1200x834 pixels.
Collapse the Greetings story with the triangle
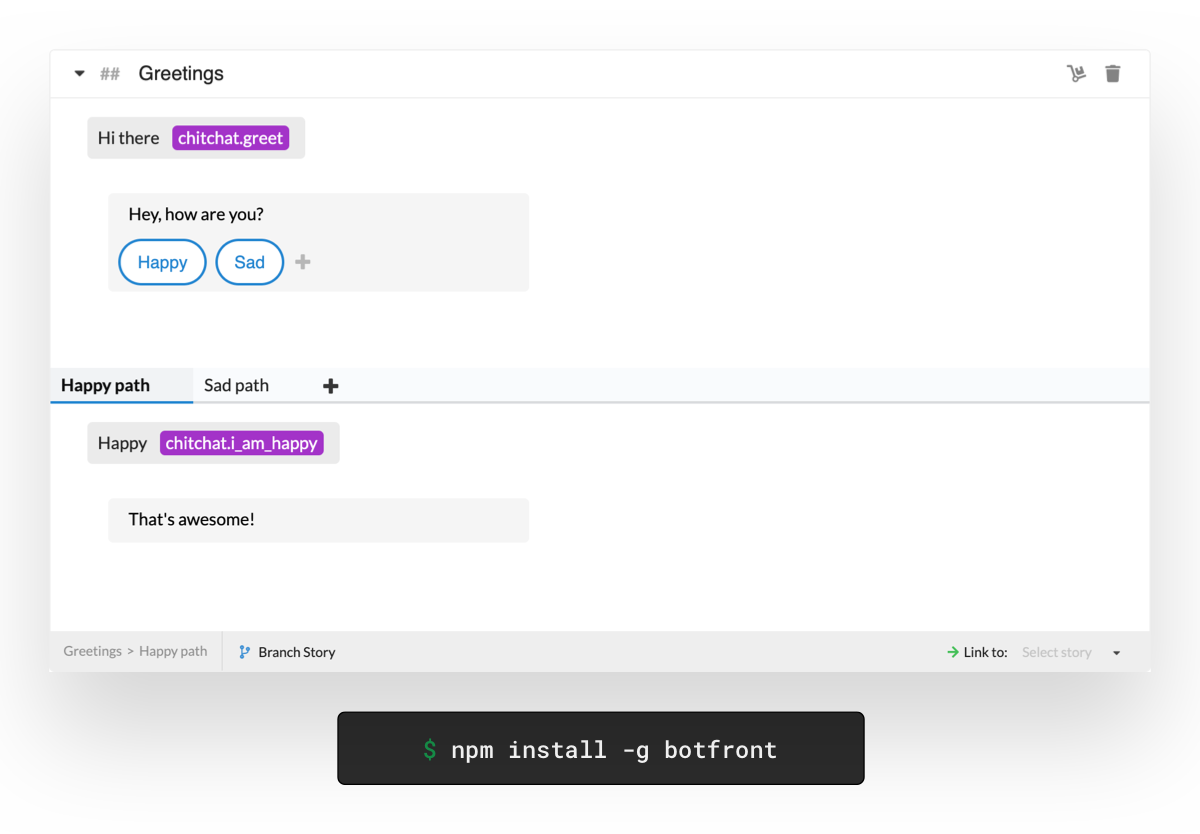79,73
